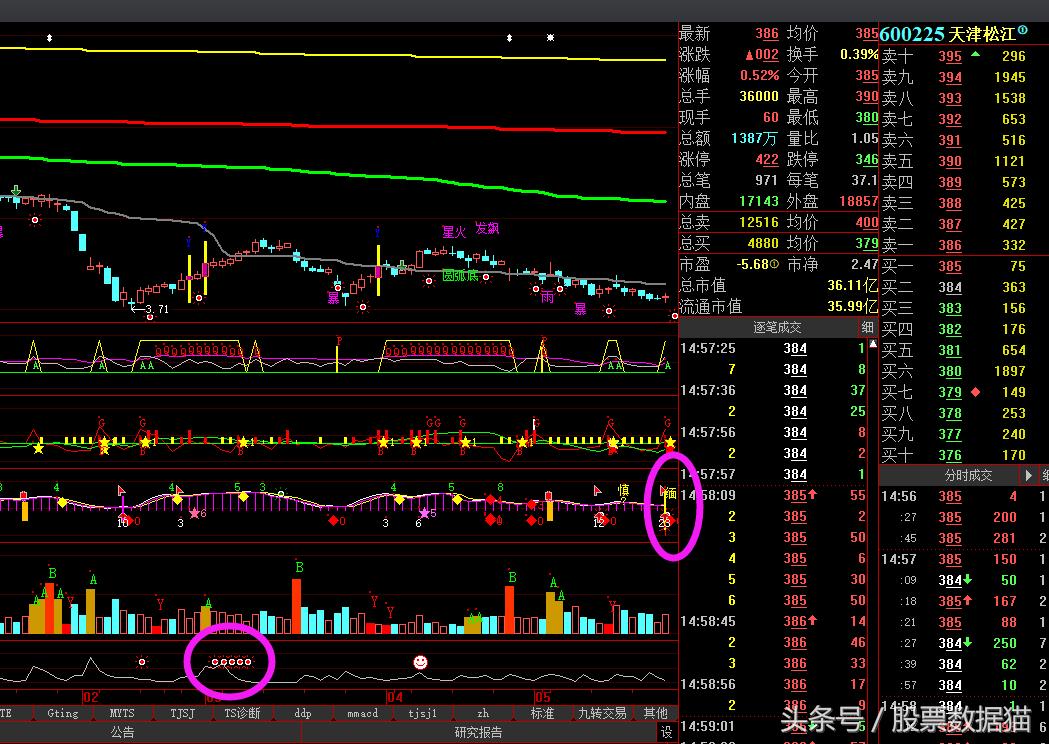Click the 总卖 value 12516

coord(759,222)
